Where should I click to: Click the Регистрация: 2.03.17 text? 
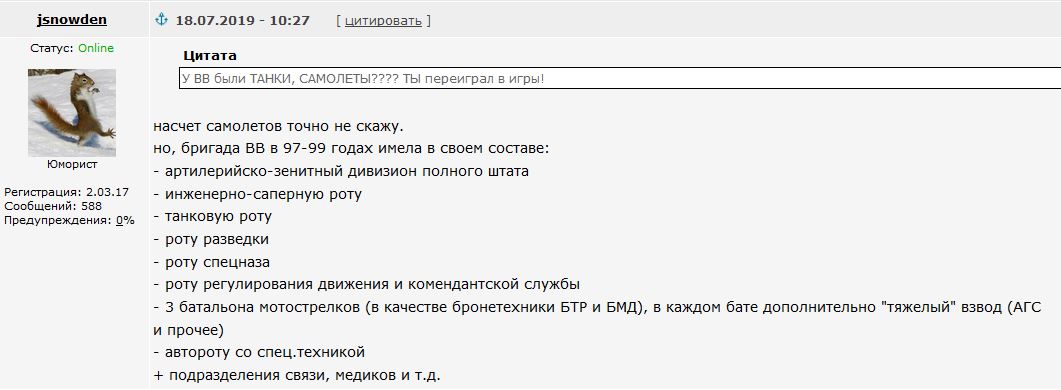coord(66,192)
